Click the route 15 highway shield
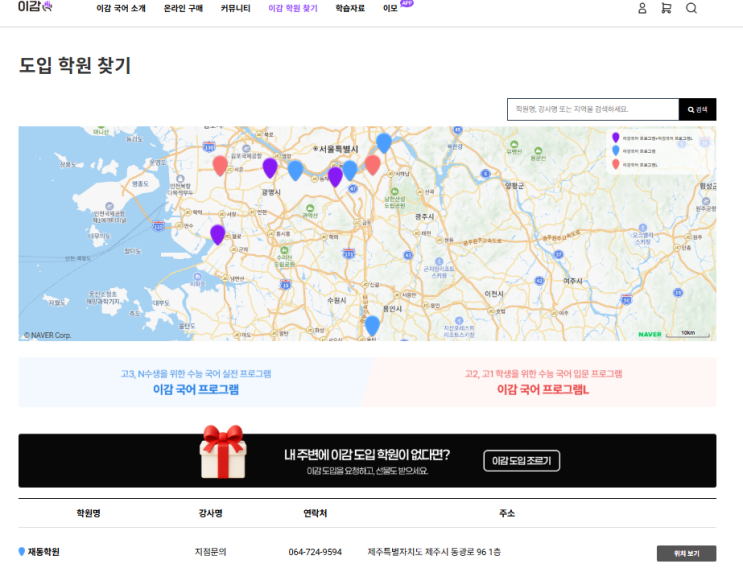The image size is (743, 568). point(285,284)
